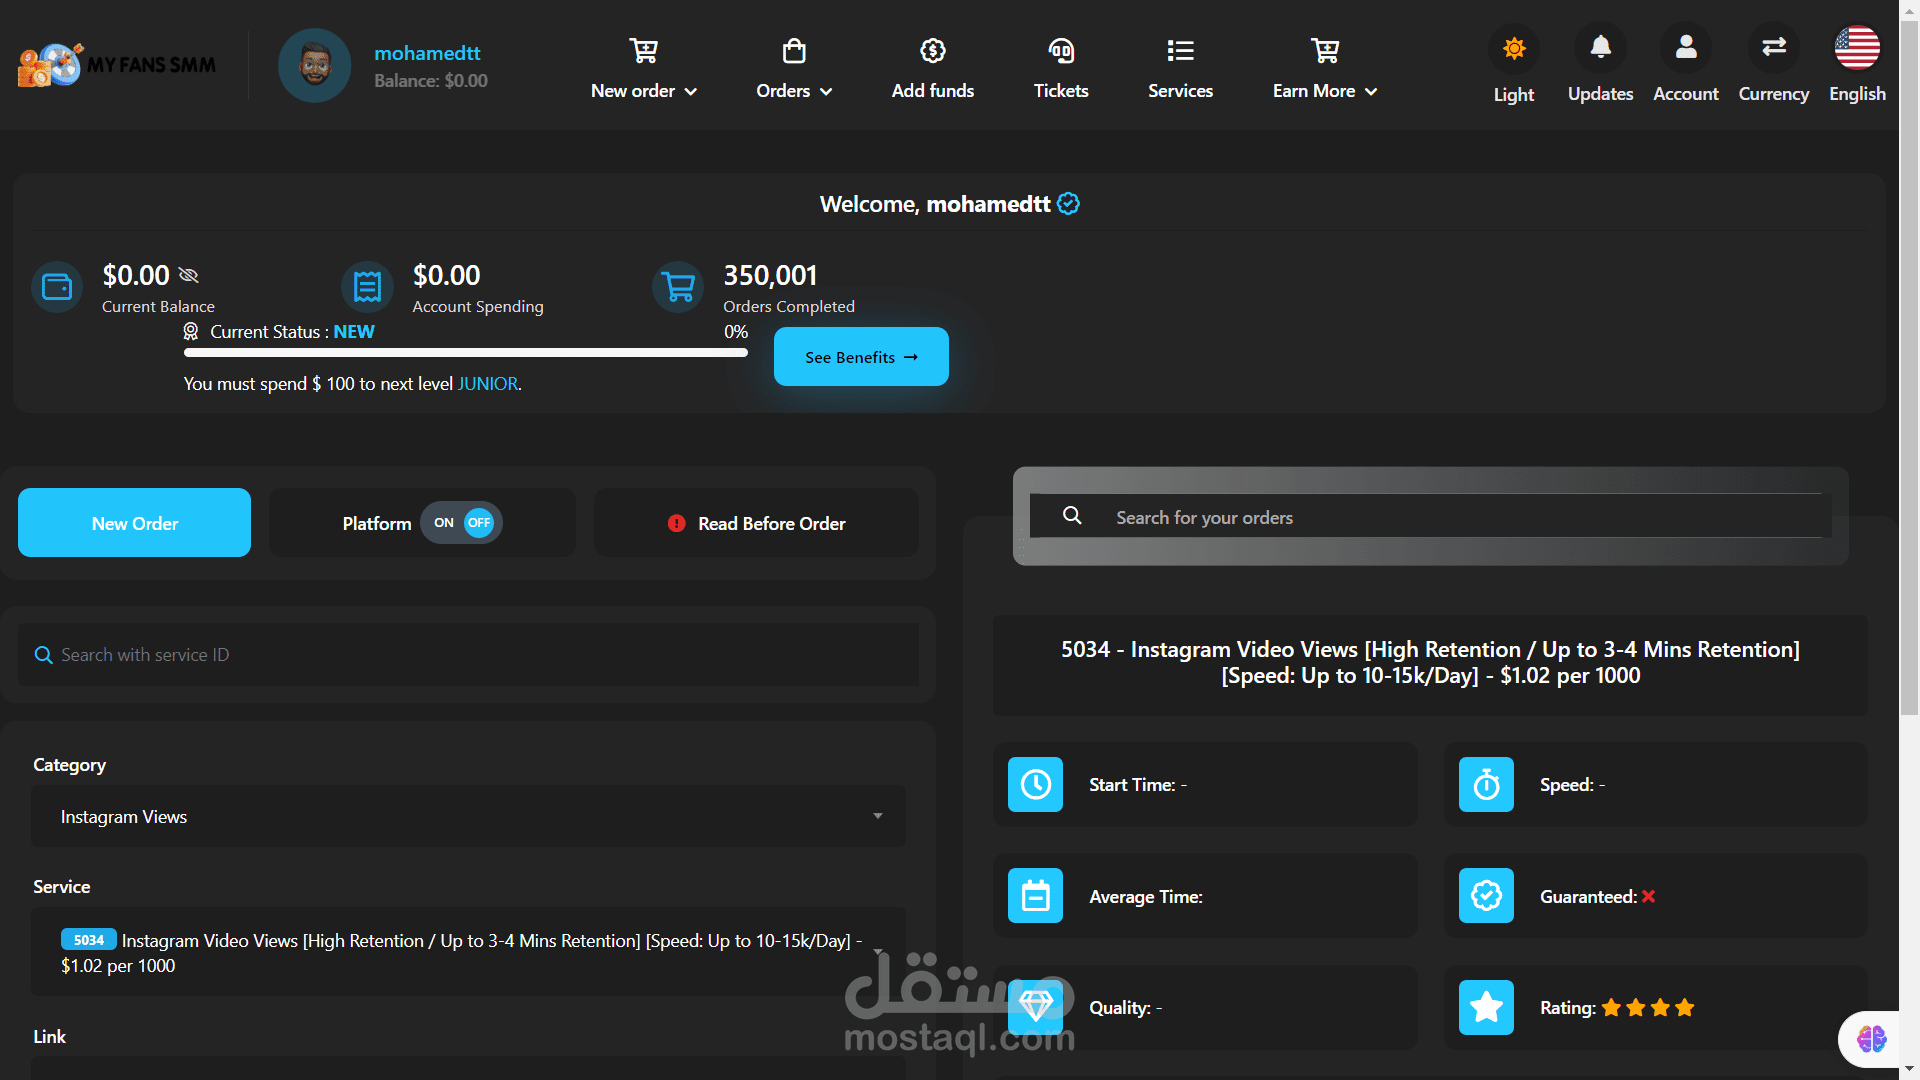This screenshot has width=1920, height=1080.
Task: Click the Add funds dollar icon
Action: (932, 51)
